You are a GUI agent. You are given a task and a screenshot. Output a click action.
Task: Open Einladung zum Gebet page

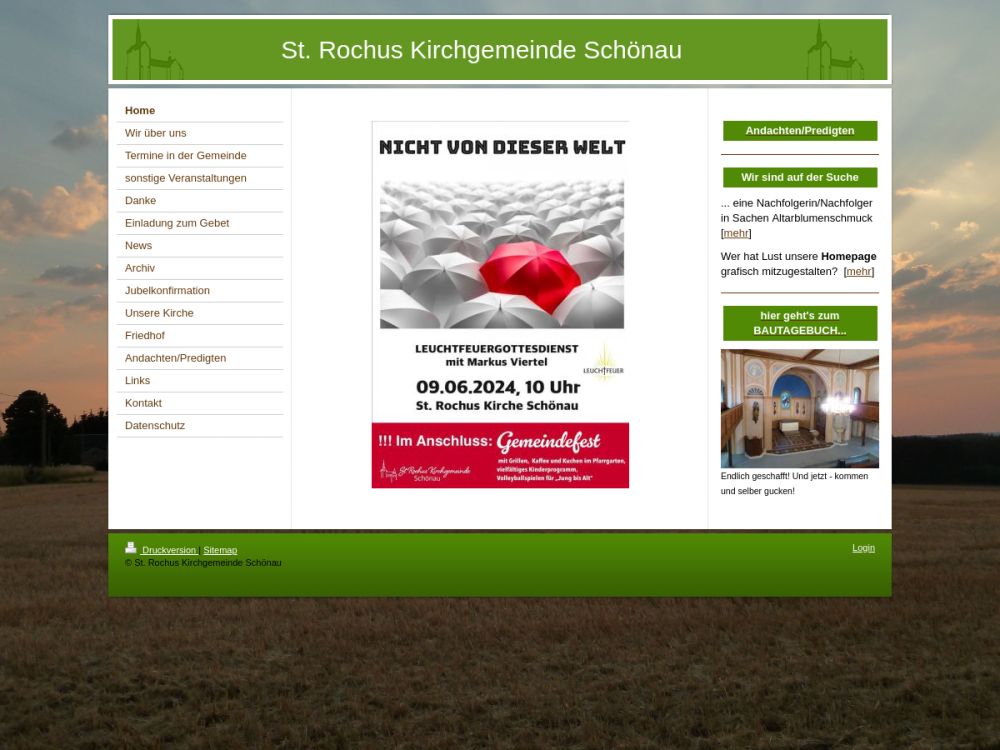click(x=177, y=223)
